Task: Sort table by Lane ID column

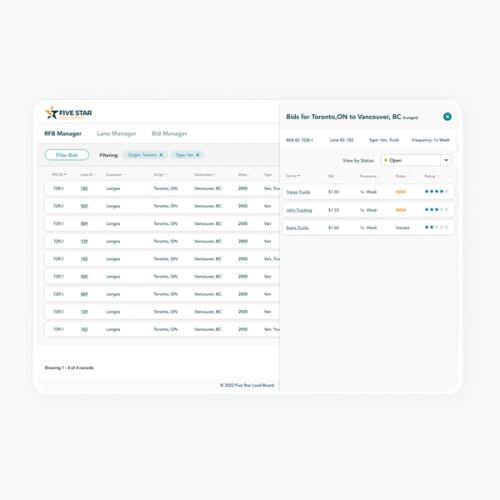Action: 88,174
